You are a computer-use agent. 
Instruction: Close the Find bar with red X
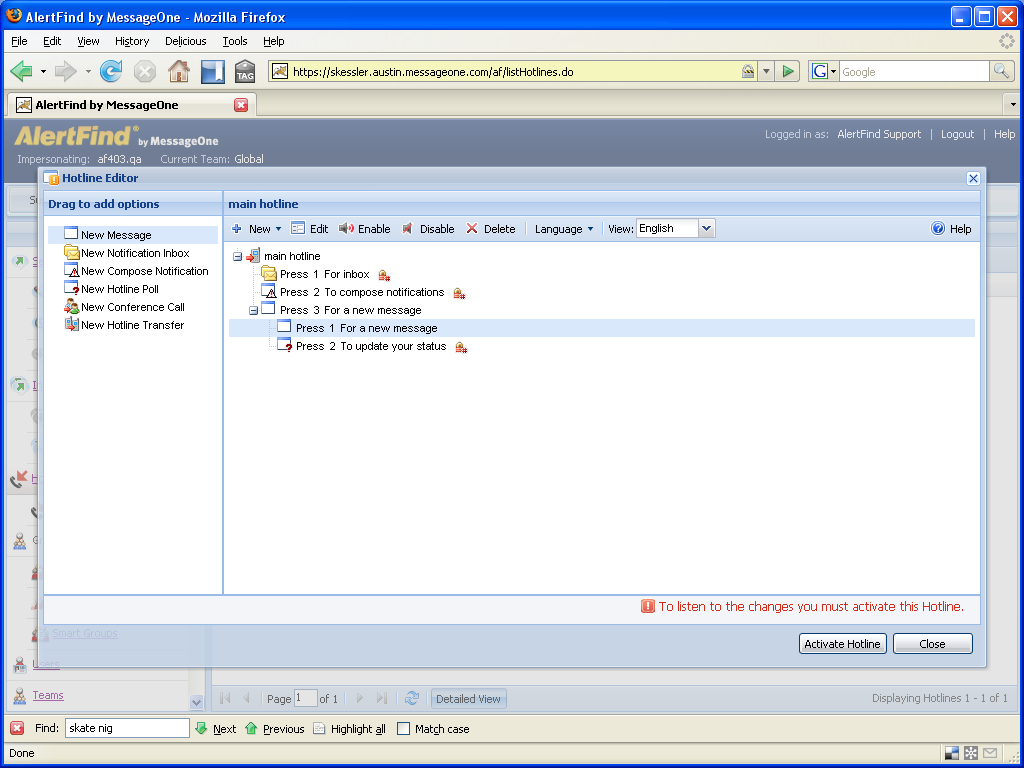18,728
